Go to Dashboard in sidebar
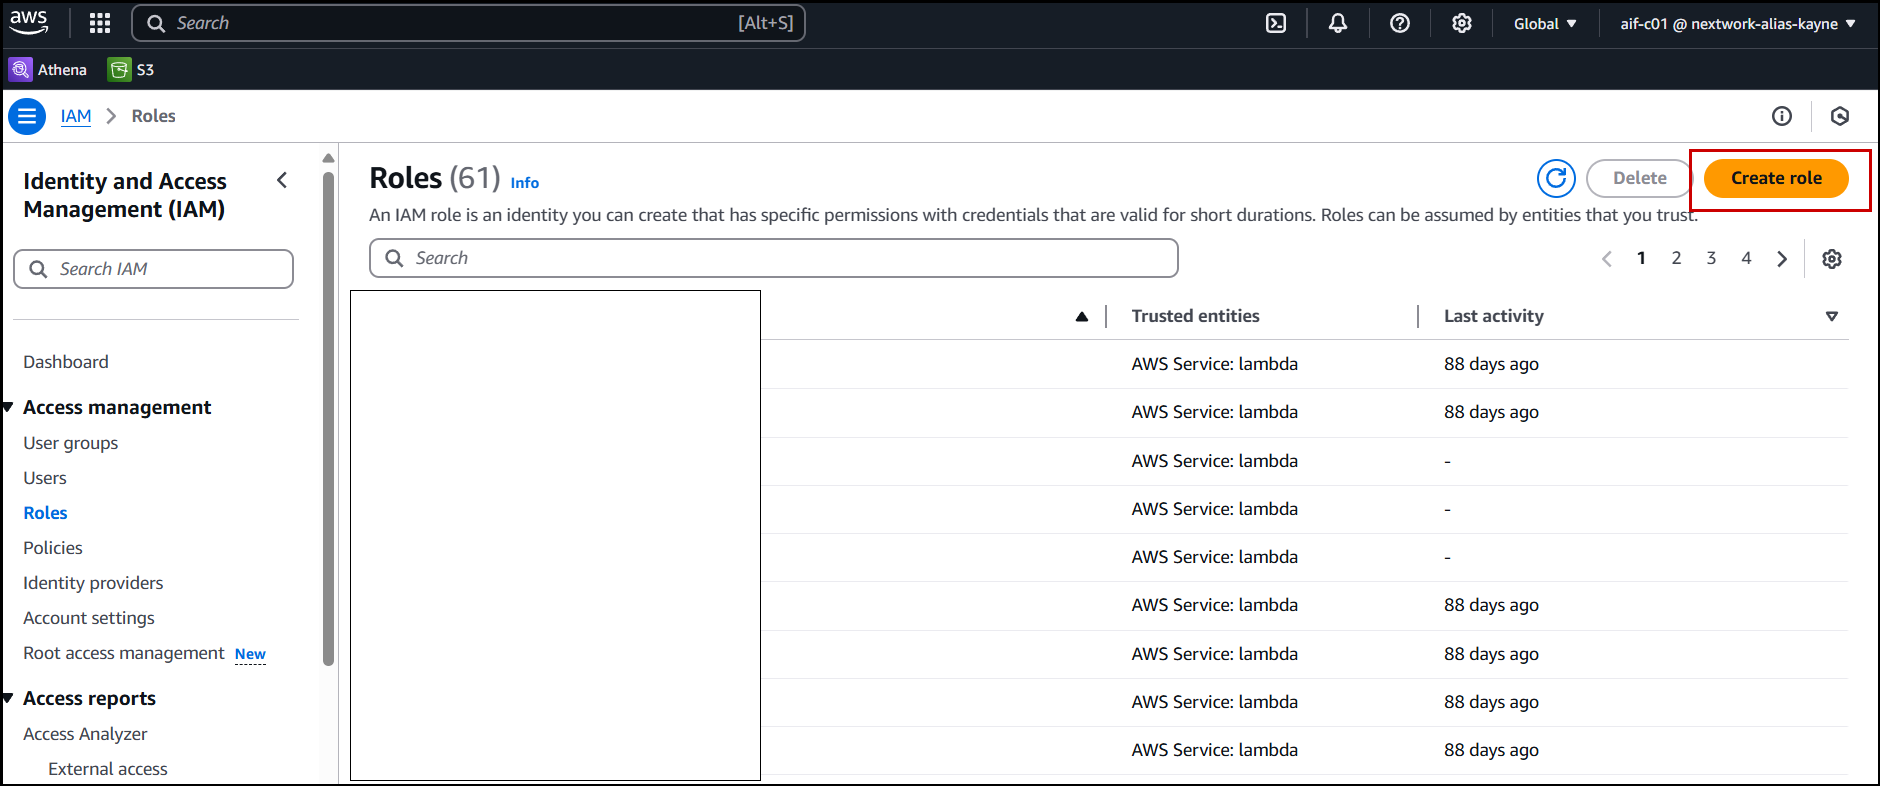The height and width of the screenshot is (786, 1880). (x=66, y=362)
